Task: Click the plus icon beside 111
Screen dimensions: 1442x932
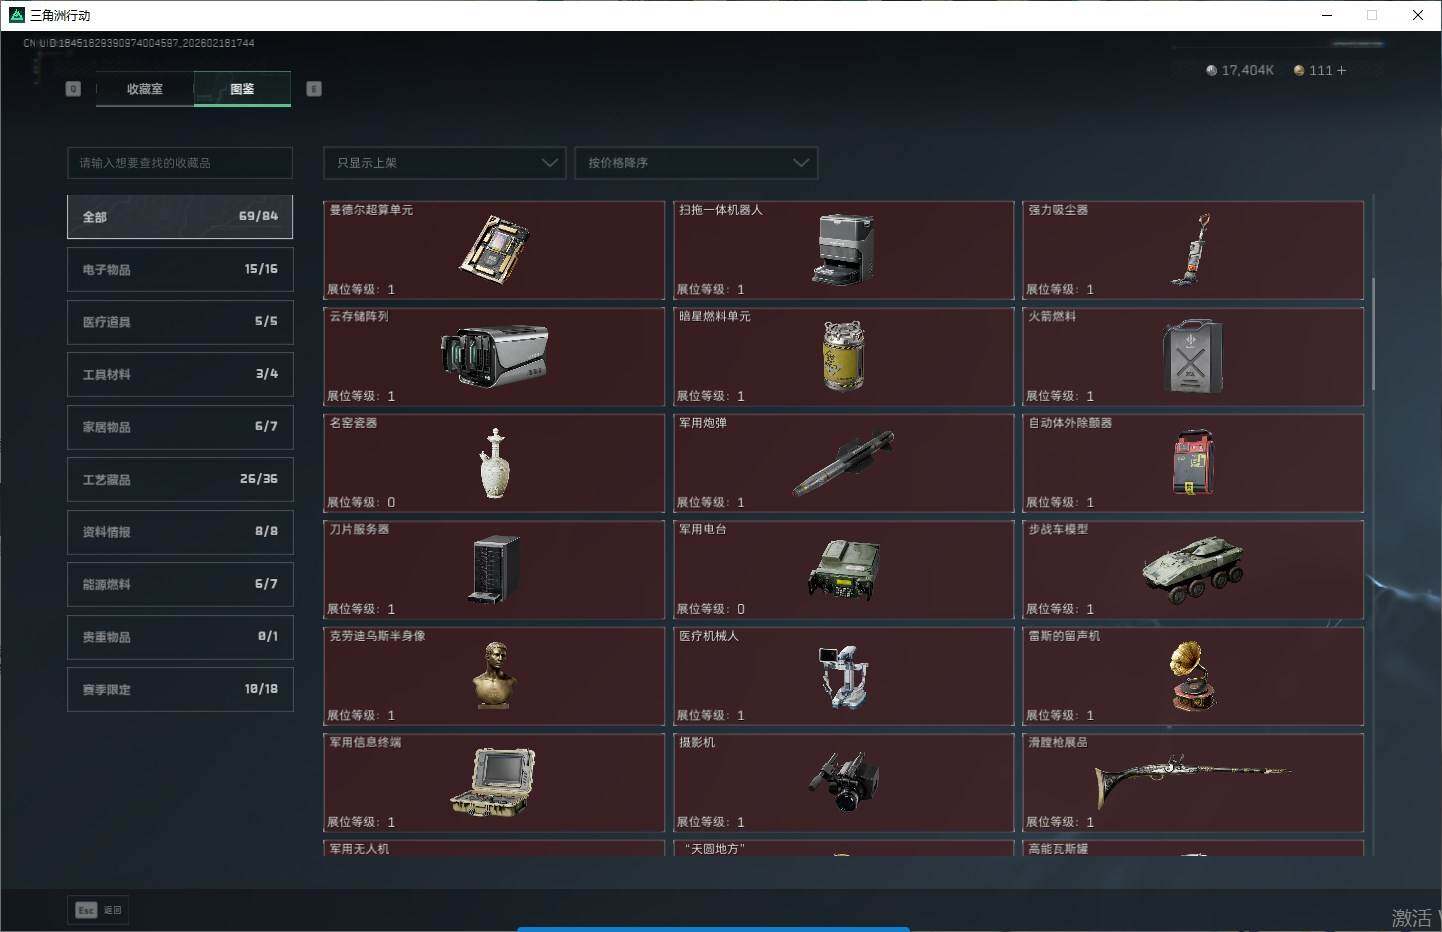Action: point(1341,70)
